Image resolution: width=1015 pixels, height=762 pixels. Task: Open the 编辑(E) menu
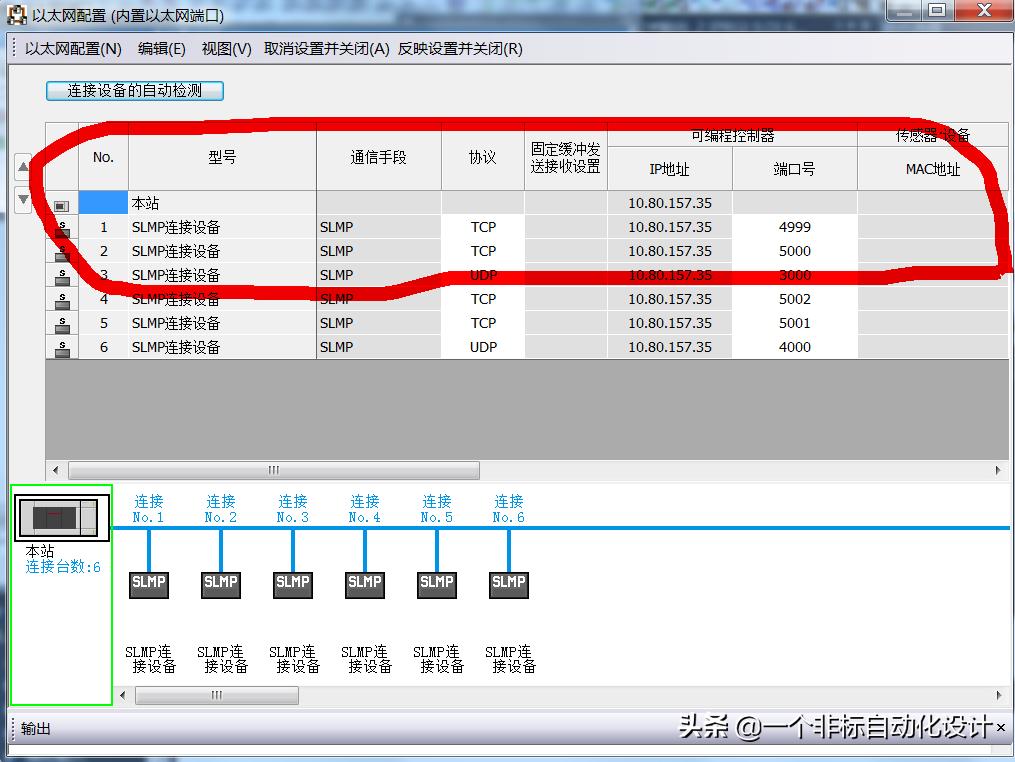(x=160, y=48)
